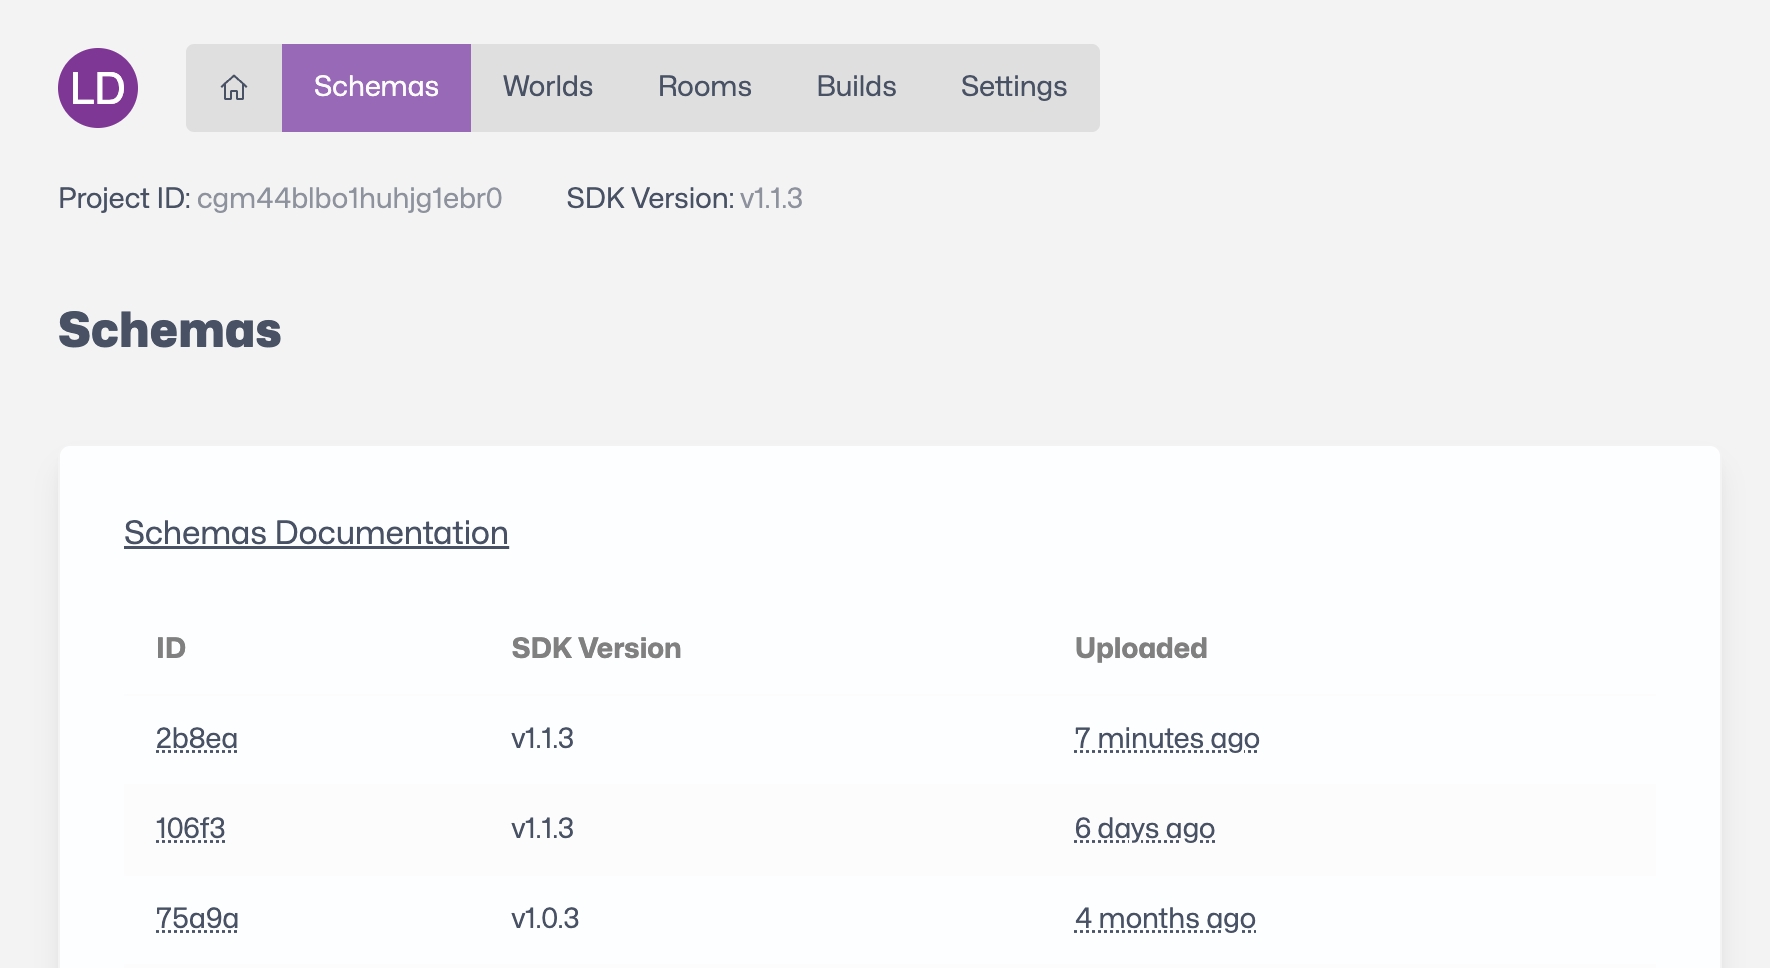Switch to the Worlds tab
The height and width of the screenshot is (968, 1770).
(547, 88)
